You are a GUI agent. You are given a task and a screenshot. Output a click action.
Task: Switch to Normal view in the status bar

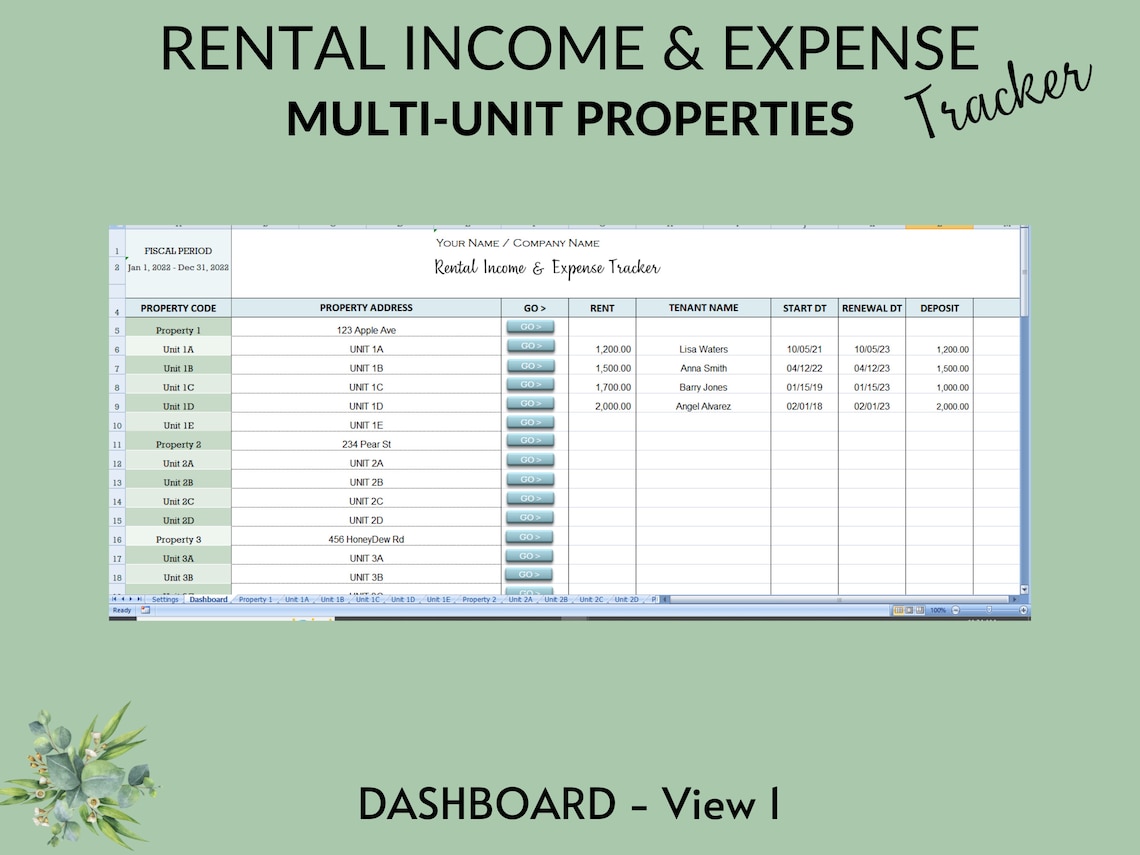[898, 610]
